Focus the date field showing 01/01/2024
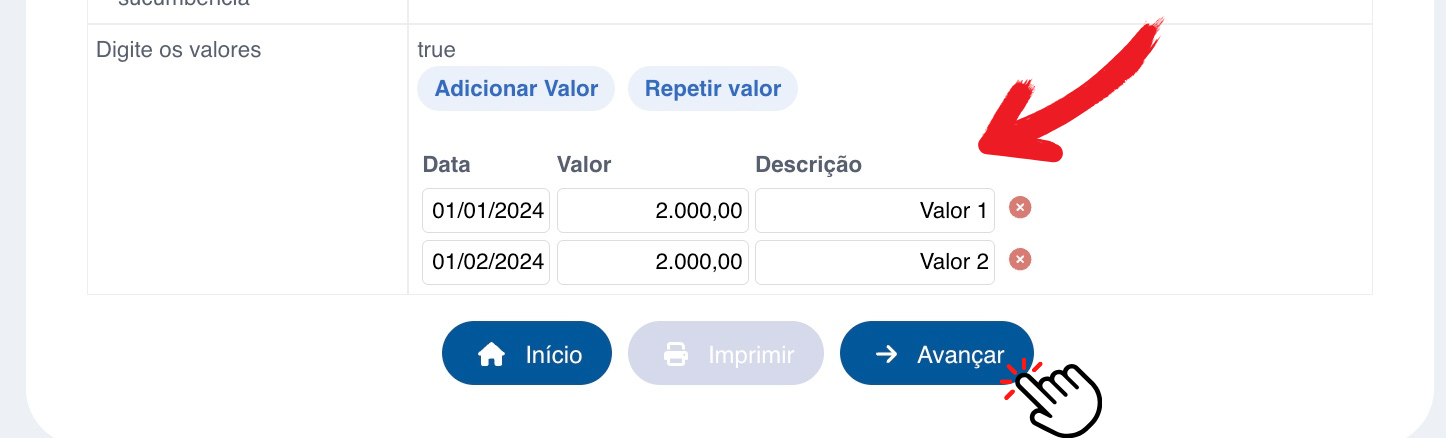The image size is (1446, 438). (x=486, y=210)
